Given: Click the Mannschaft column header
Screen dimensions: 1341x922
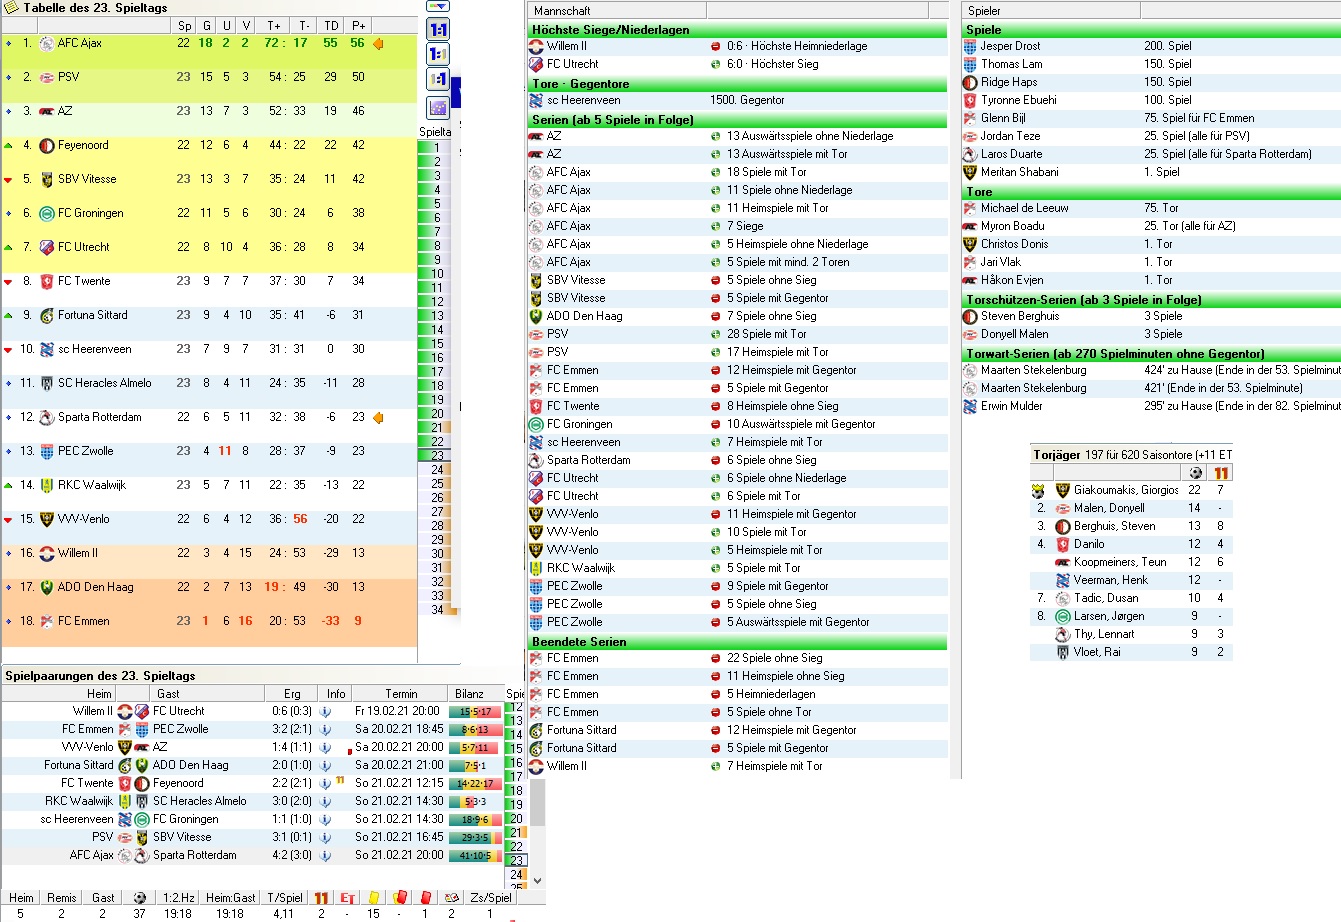Looking at the screenshot, I should [617, 10].
